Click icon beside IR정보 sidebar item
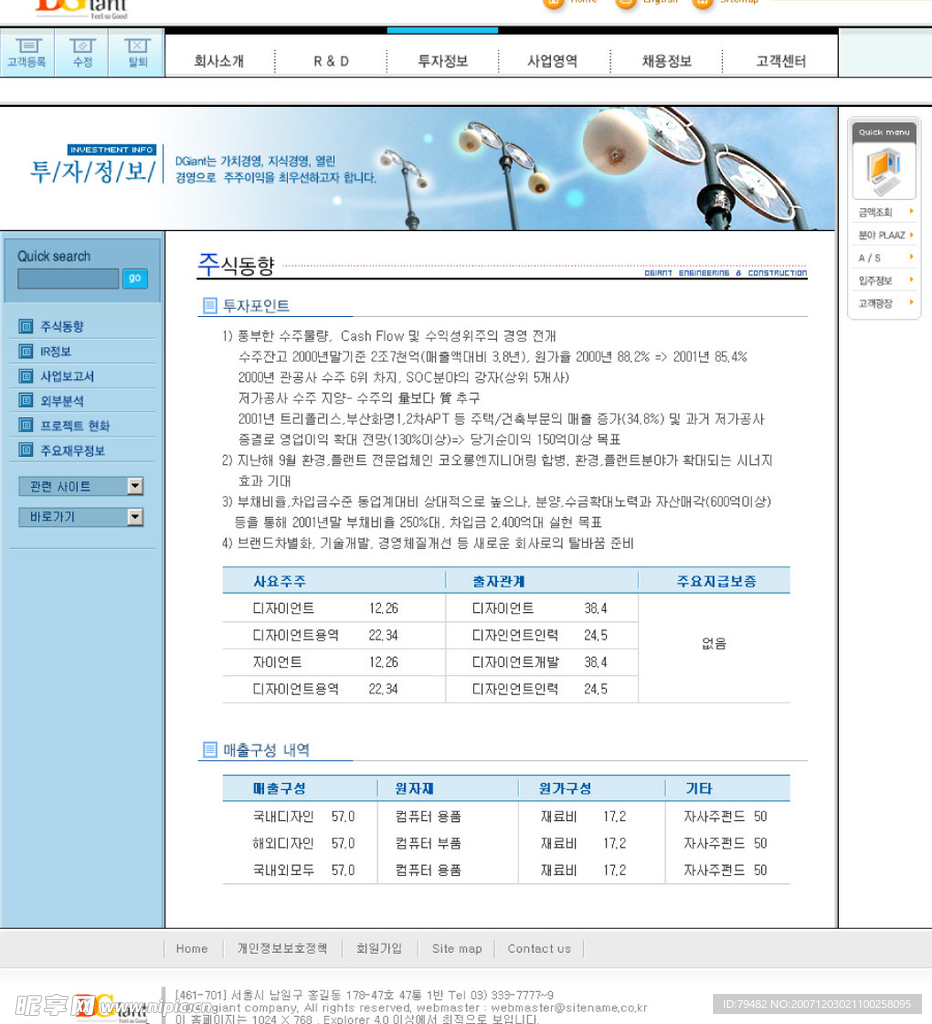The image size is (932, 1024). click(x=25, y=351)
